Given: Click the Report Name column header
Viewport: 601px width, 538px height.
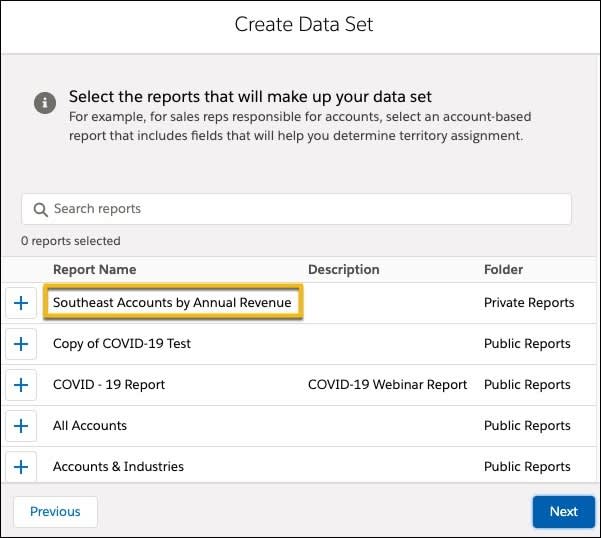Looking at the screenshot, I should (x=95, y=269).
